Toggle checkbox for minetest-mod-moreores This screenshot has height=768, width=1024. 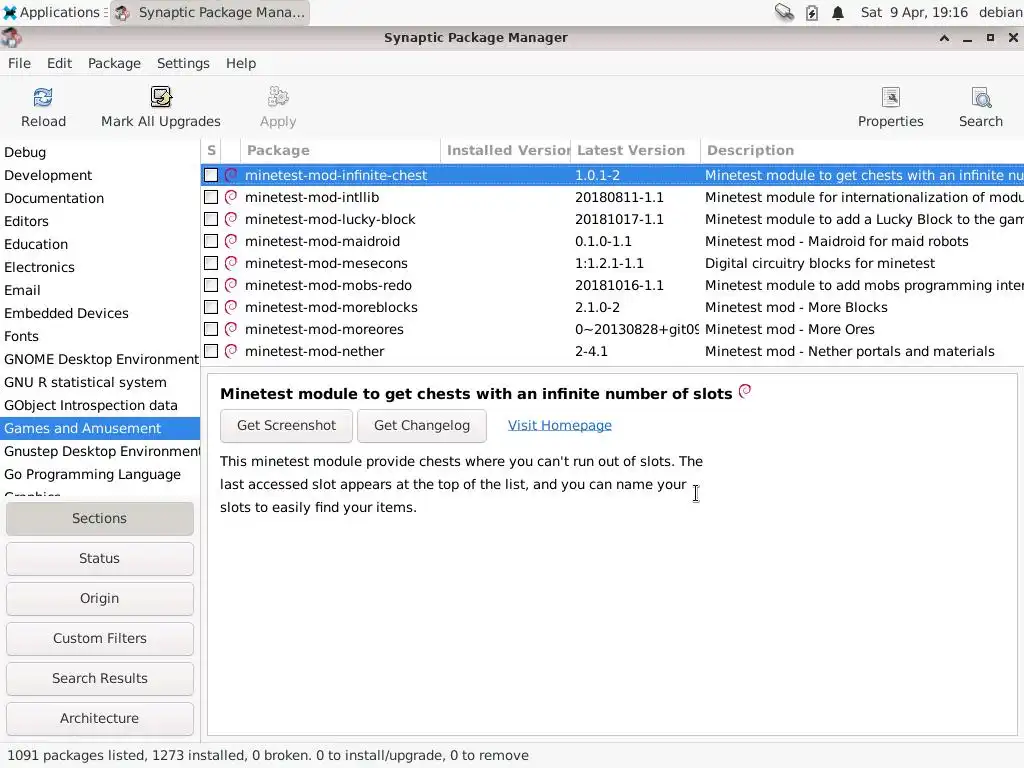tap(211, 329)
